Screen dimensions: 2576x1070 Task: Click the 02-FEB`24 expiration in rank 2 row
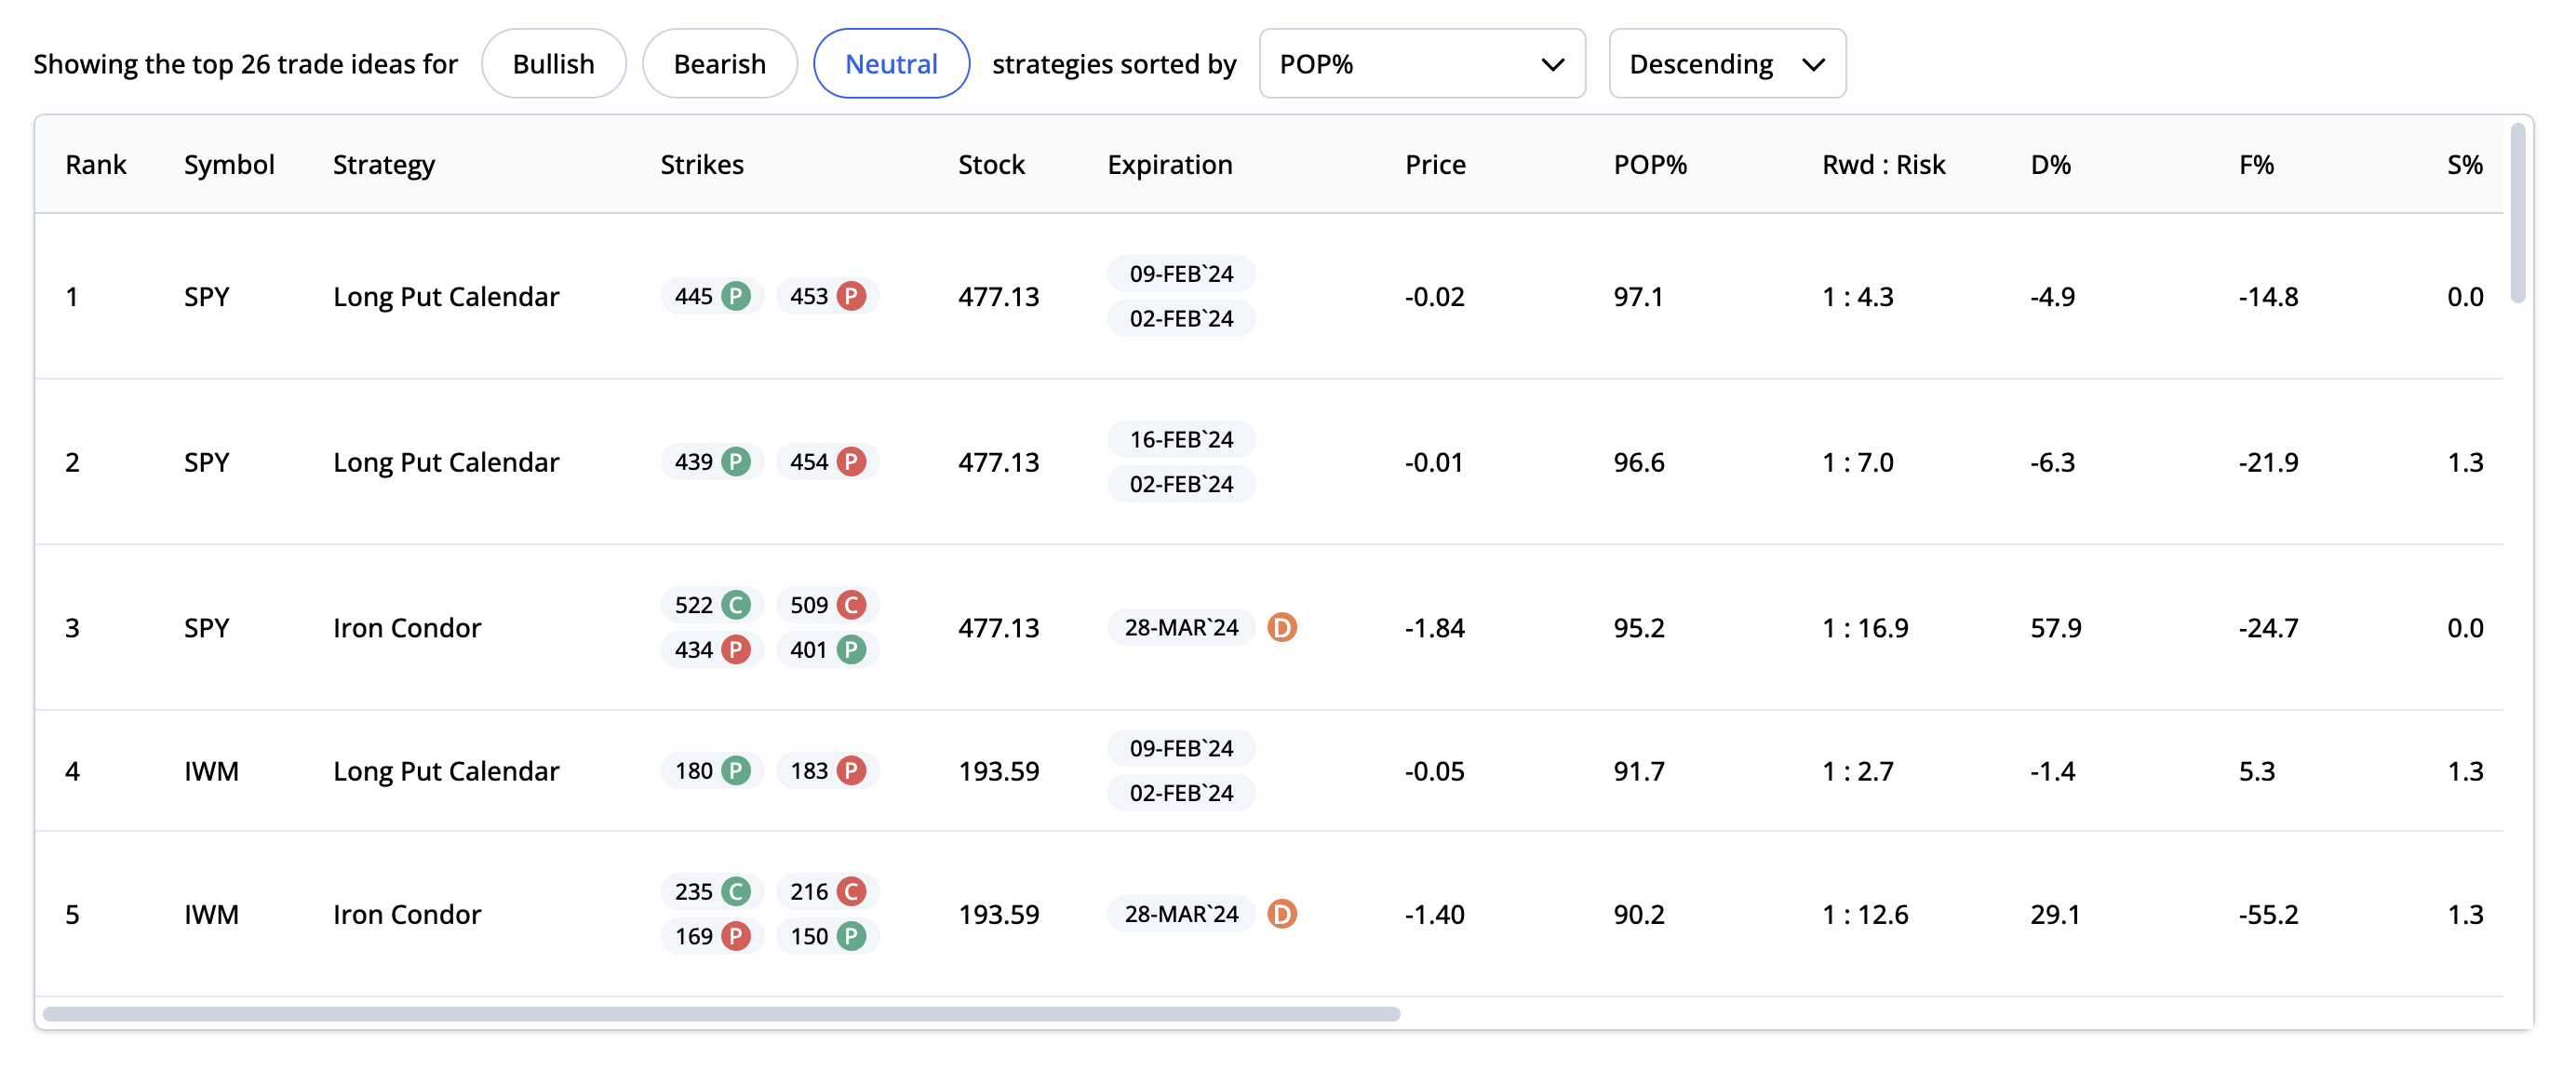(x=1181, y=485)
